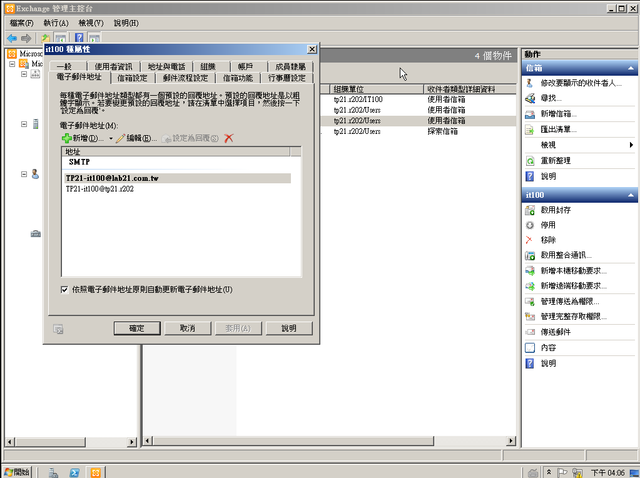Open the Action menu
Image resolution: width=640 pixels, height=478 pixels.
[x=56, y=23]
